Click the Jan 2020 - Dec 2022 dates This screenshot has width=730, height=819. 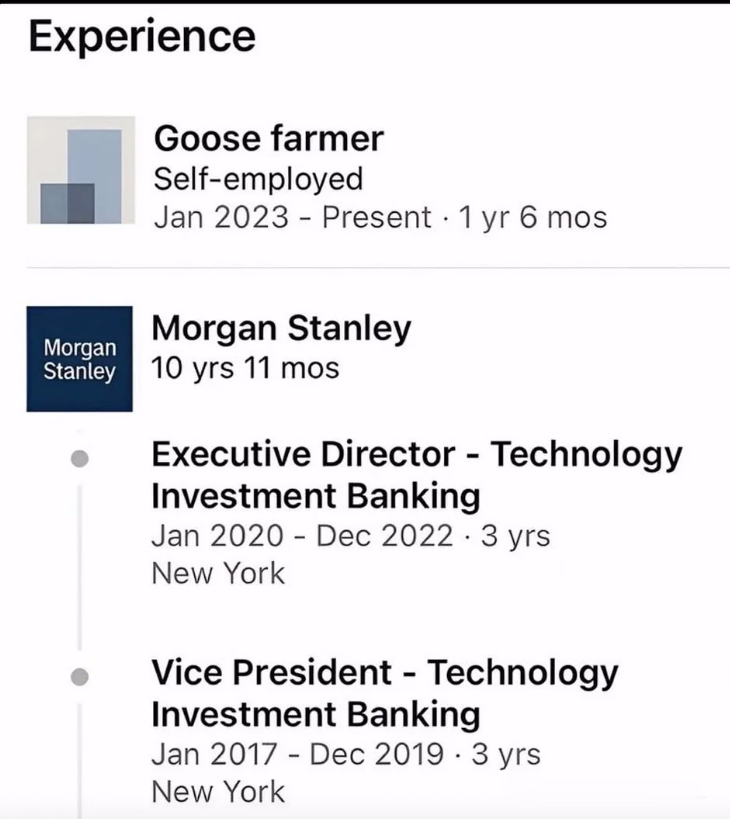pyautogui.click(x=302, y=536)
